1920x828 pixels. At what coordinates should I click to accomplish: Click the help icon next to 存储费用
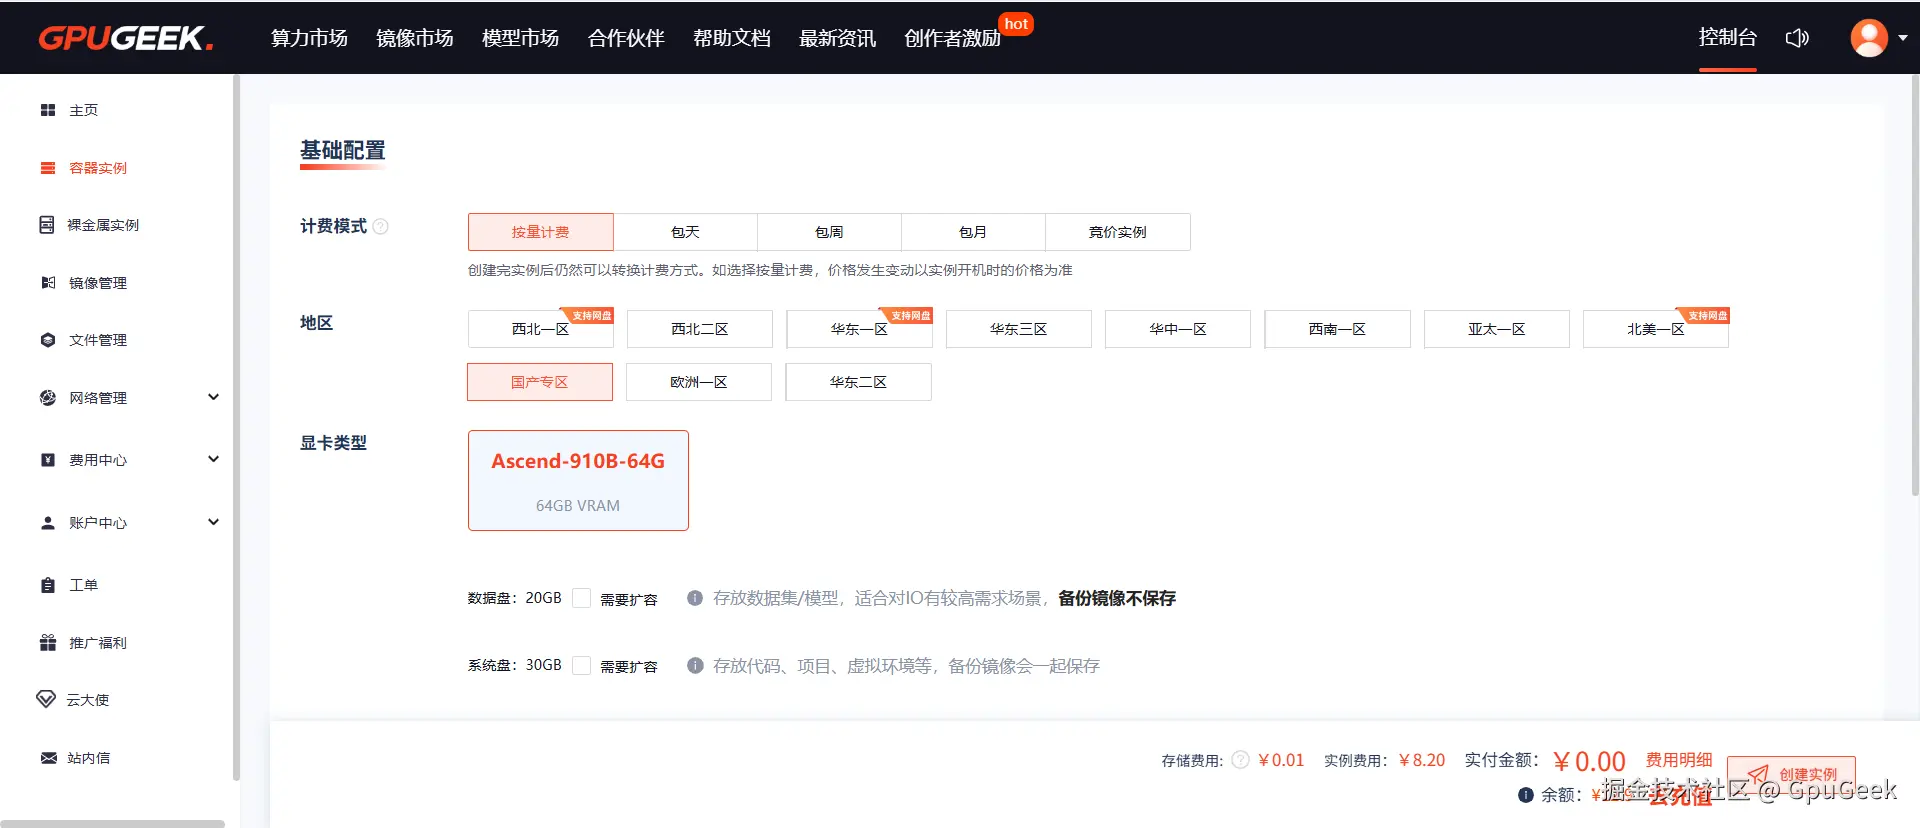pyautogui.click(x=1241, y=760)
